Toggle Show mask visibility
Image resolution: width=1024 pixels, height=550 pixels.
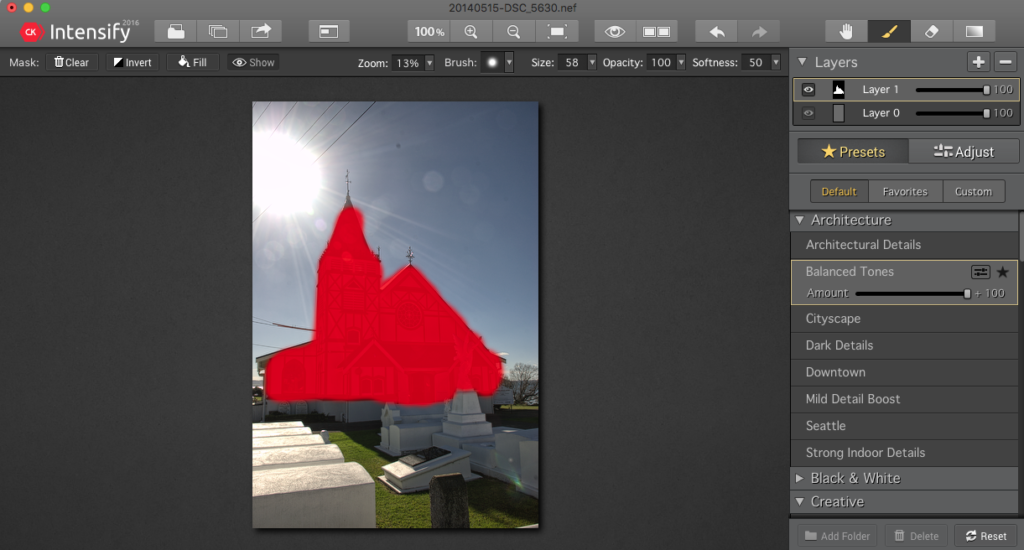tap(253, 62)
